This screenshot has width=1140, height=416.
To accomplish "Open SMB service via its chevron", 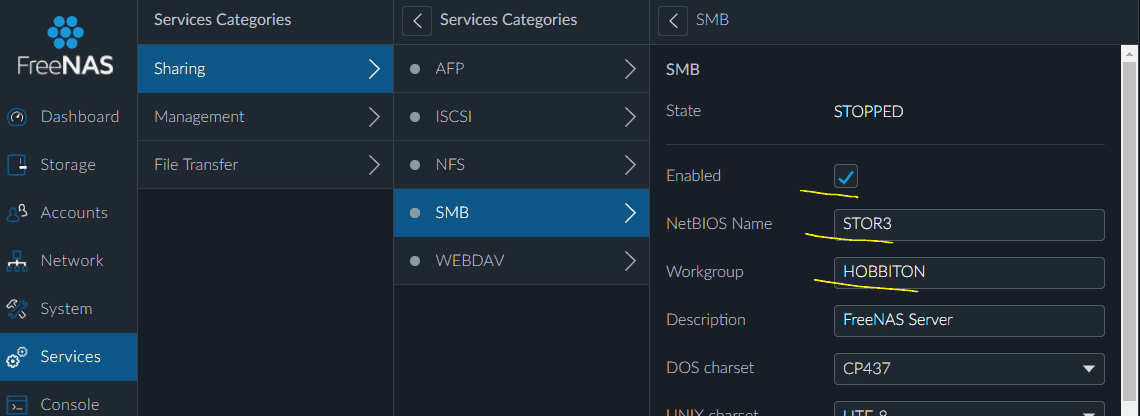I will coord(630,213).
